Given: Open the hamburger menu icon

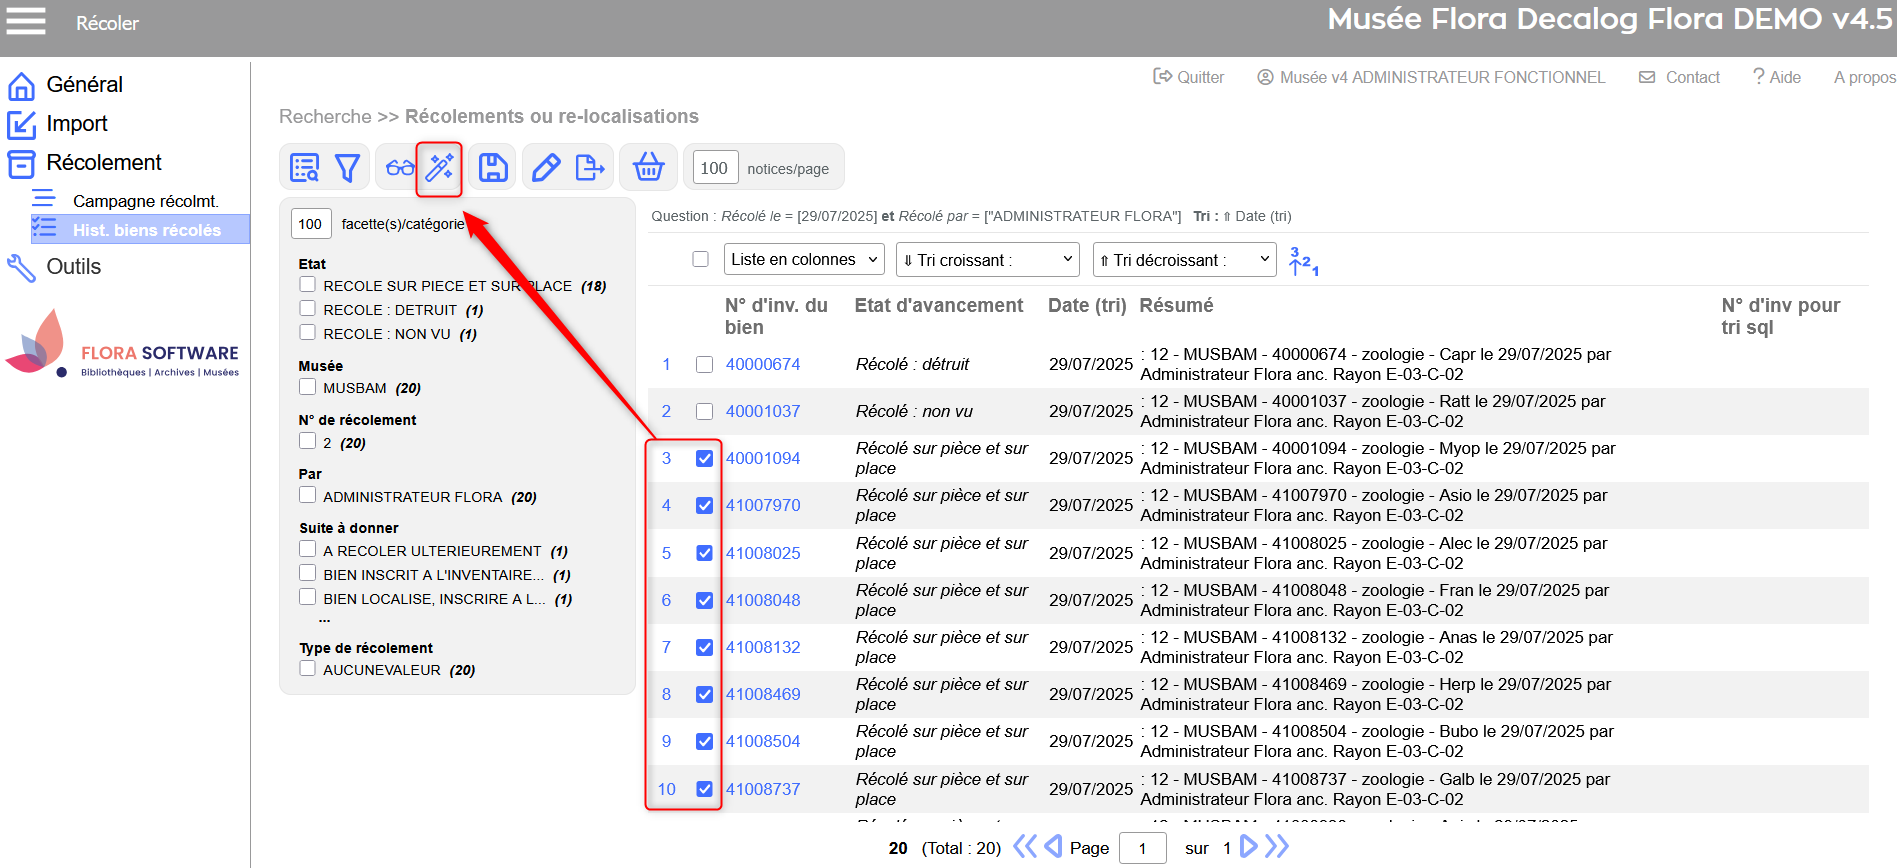Looking at the screenshot, I should tap(26, 21).
